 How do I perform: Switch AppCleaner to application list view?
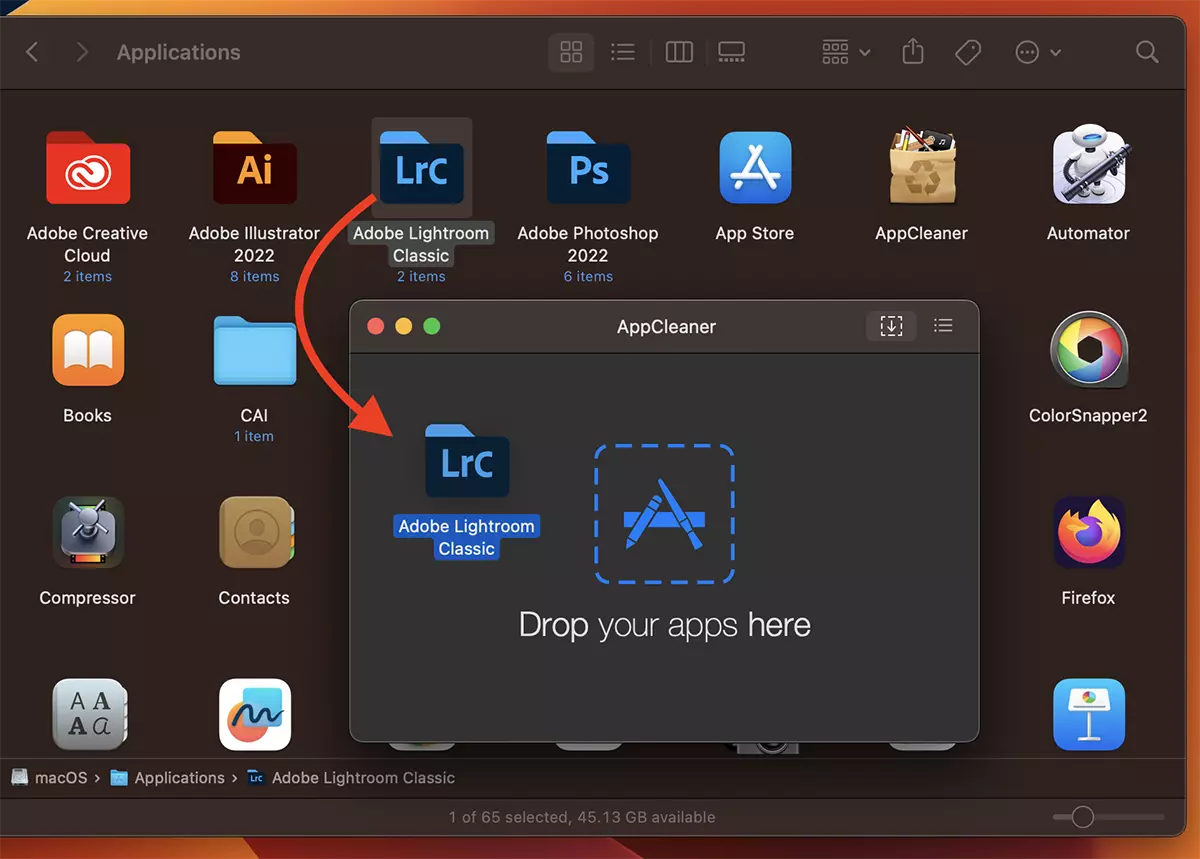tap(942, 325)
